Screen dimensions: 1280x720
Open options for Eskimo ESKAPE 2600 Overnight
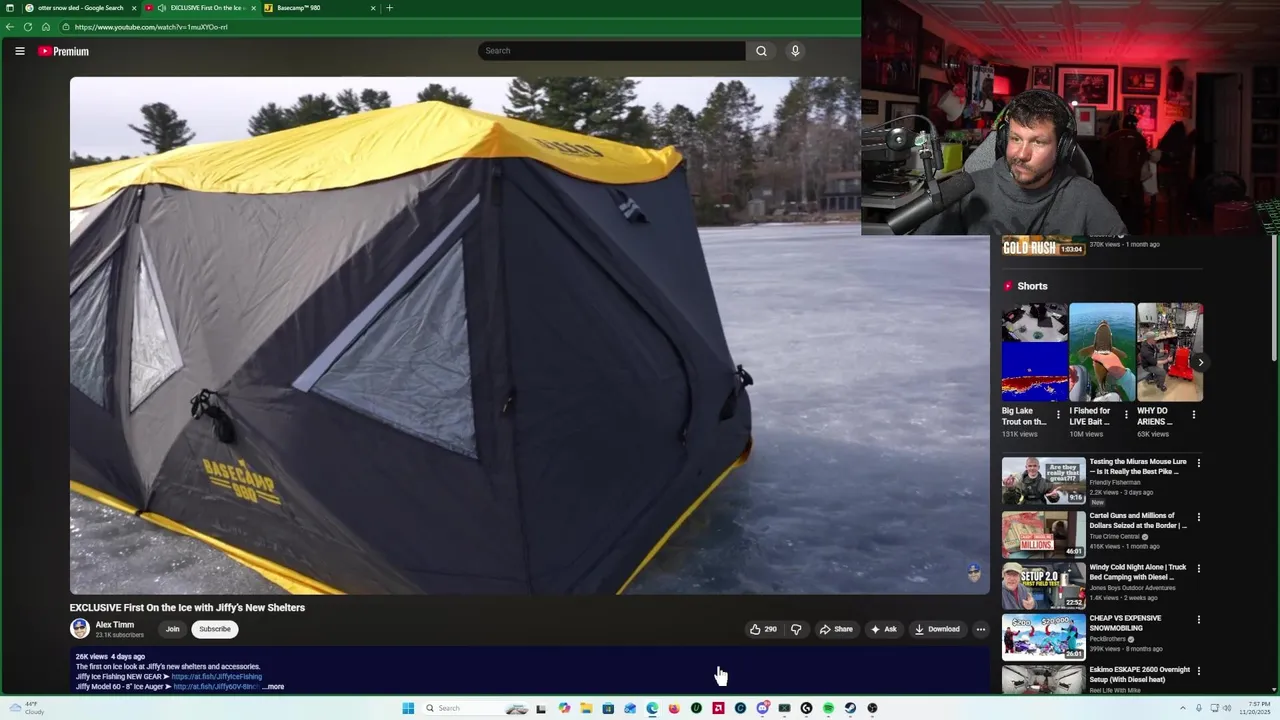tap(1198, 671)
